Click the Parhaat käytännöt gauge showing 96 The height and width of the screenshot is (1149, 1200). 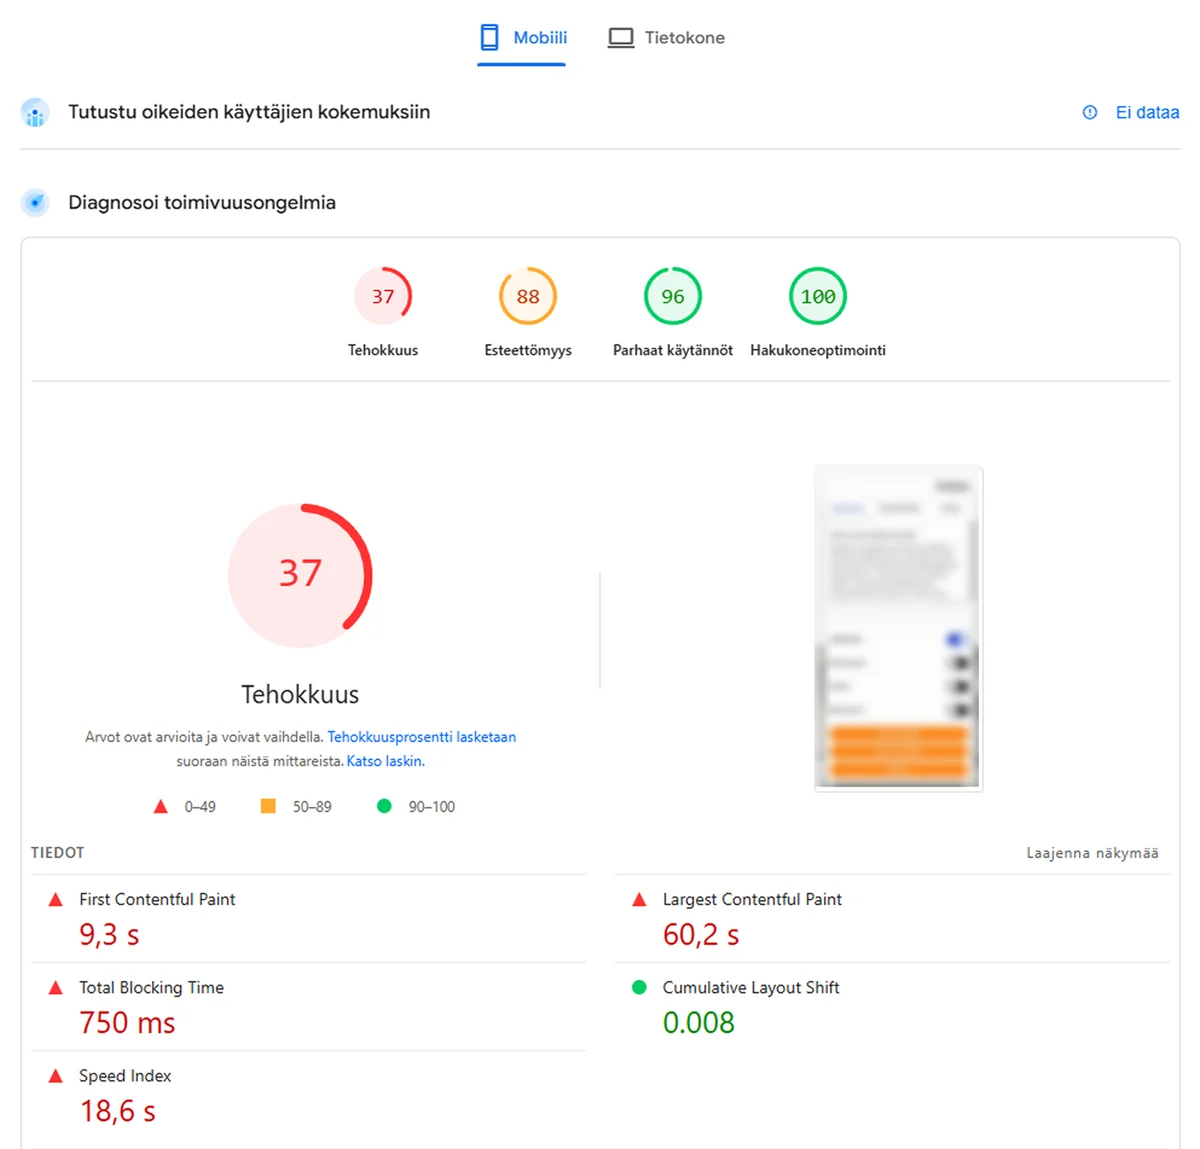[671, 295]
